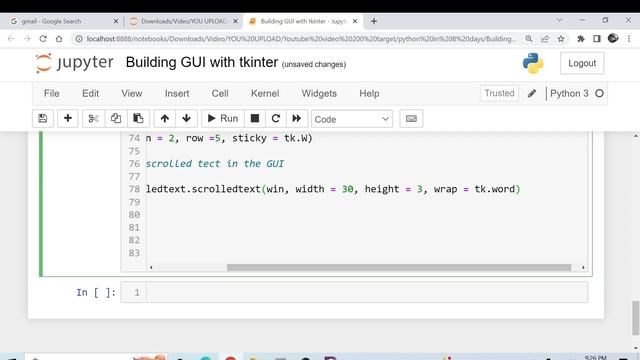Open the File menu
This screenshot has height=360, width=640.
[x=51, y=93]
